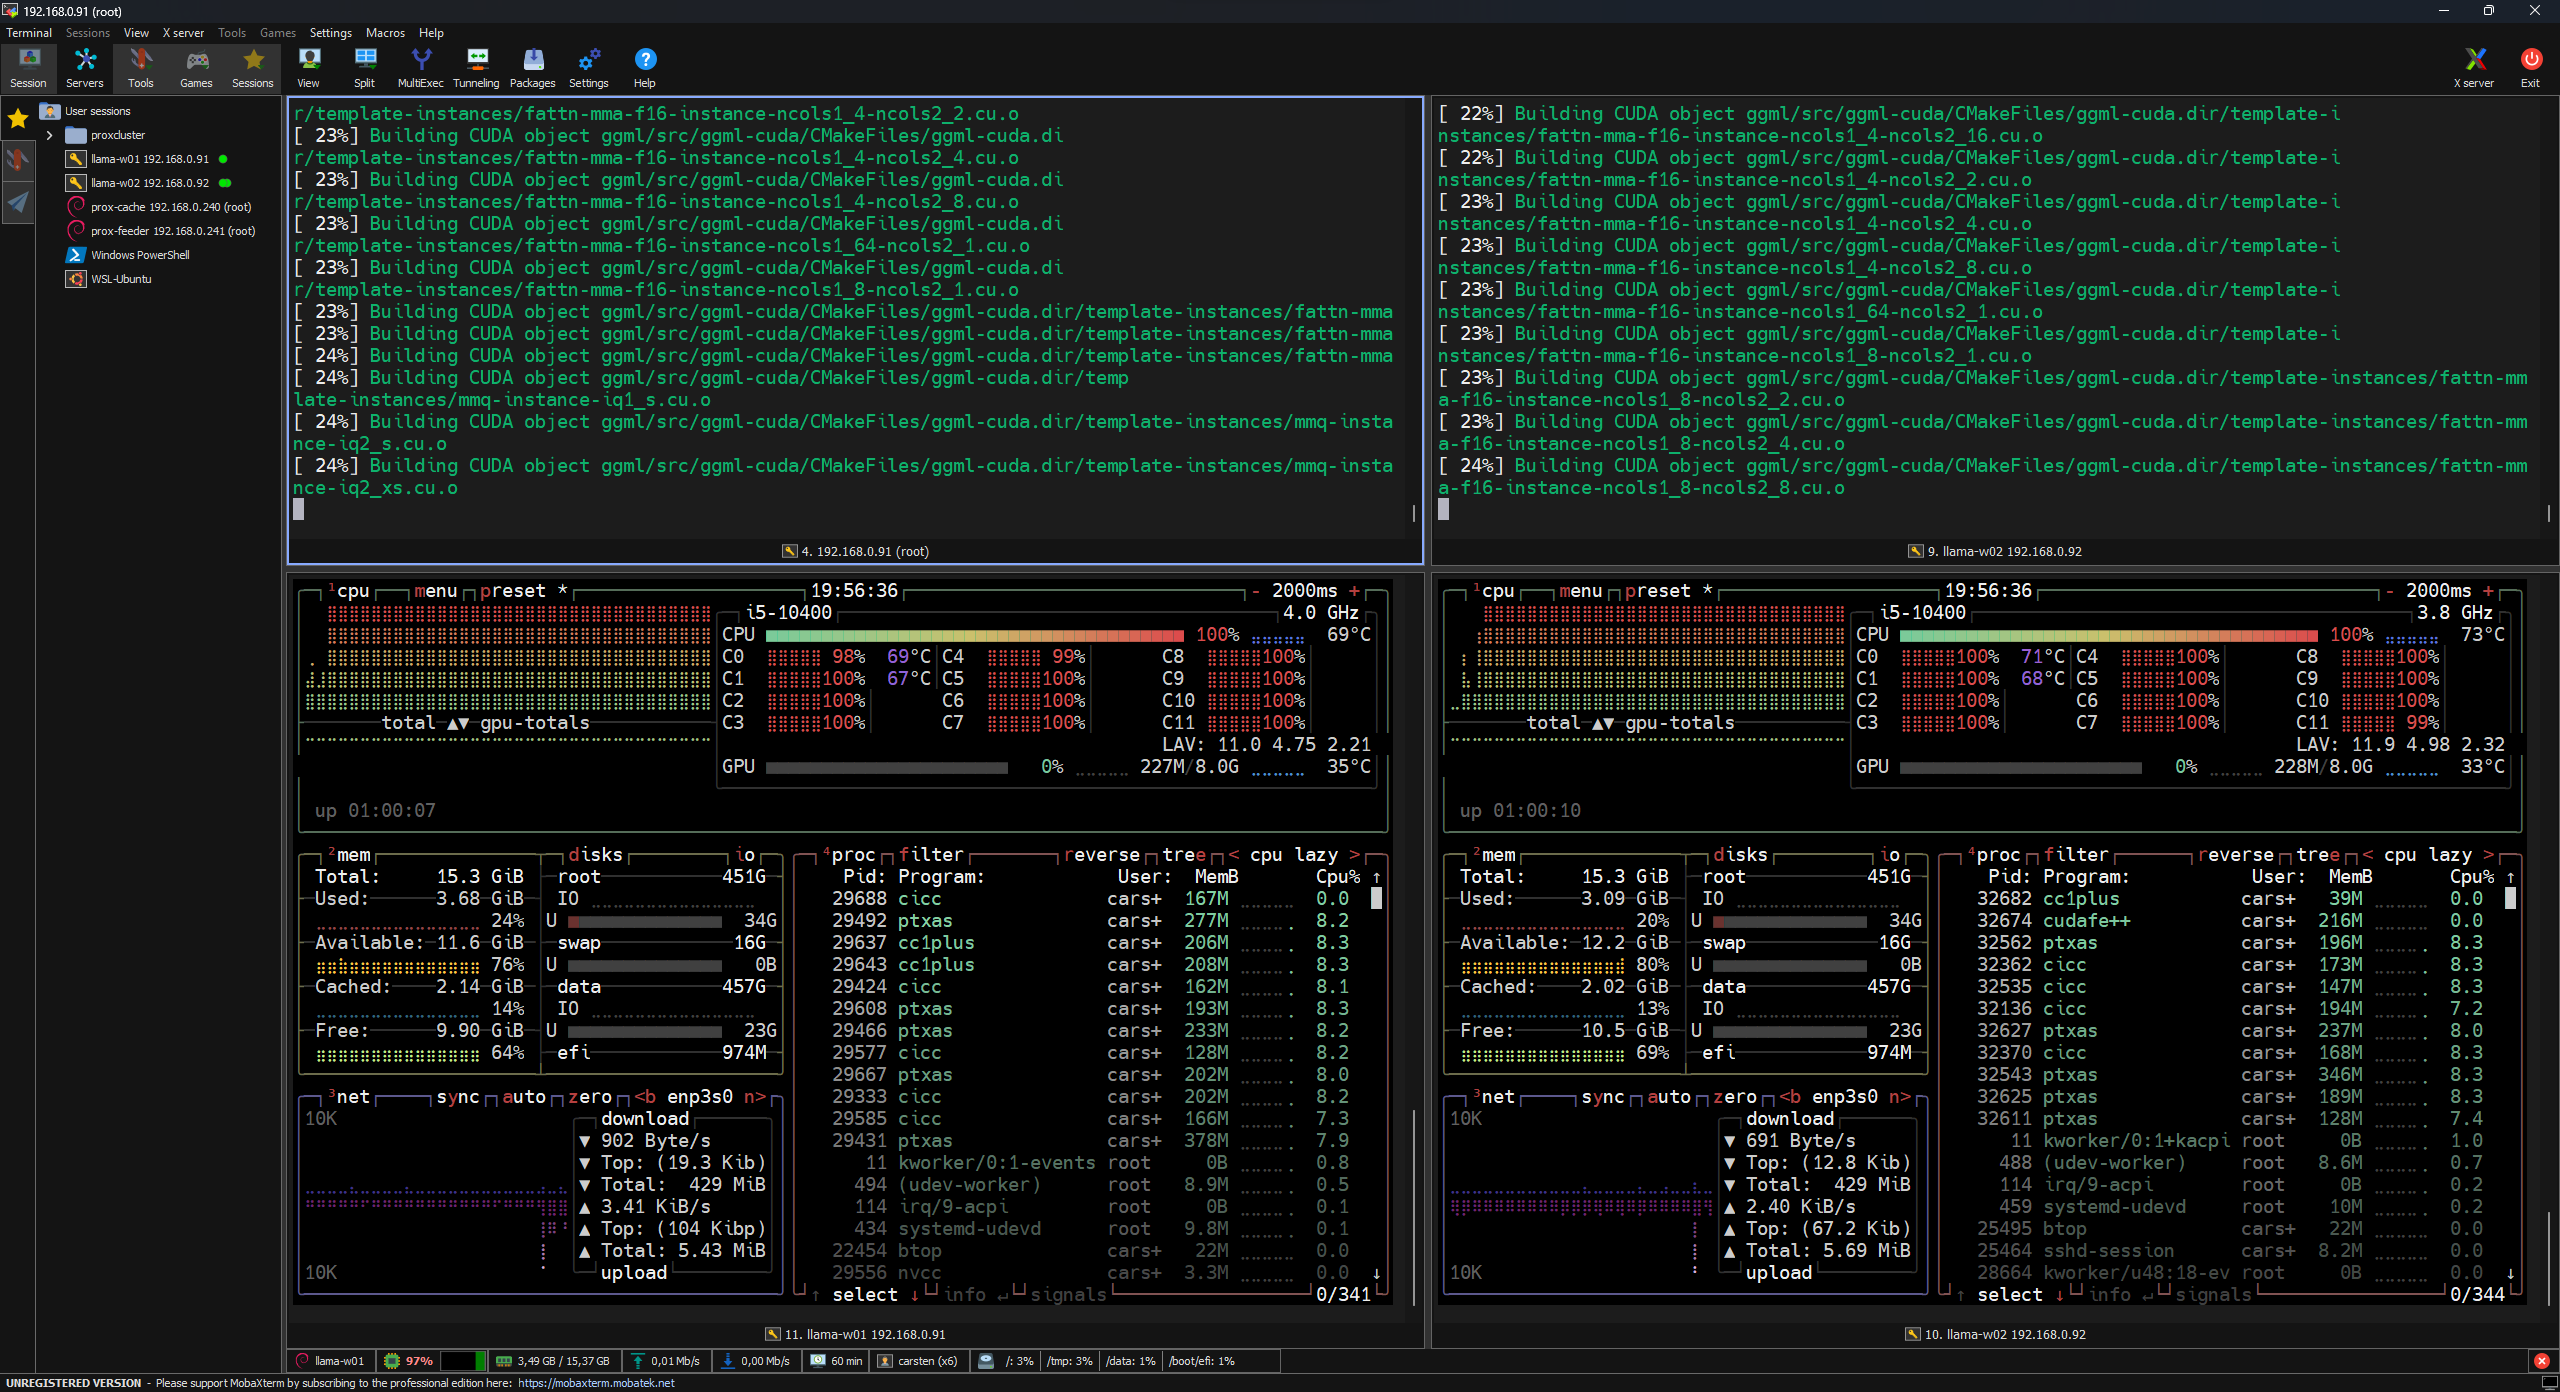Open the Tools toolbar icon
2560x1392 pixels.
(x=141, y=68)
